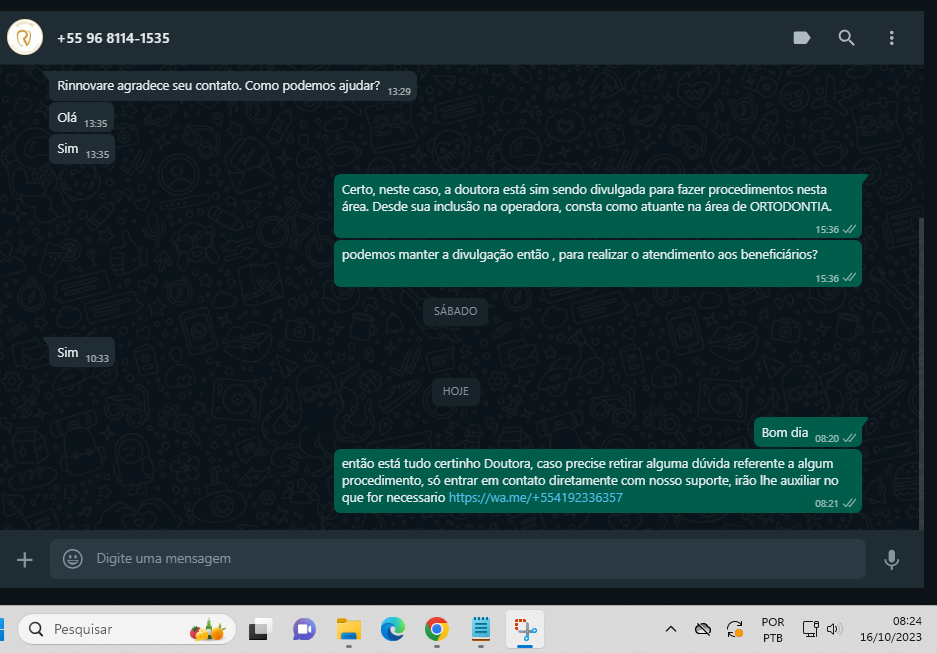This screenshot has width=937, height=653.
Task: Record a voice message with microphone icon
Action: pyautogui.click(x=892, y=560)
